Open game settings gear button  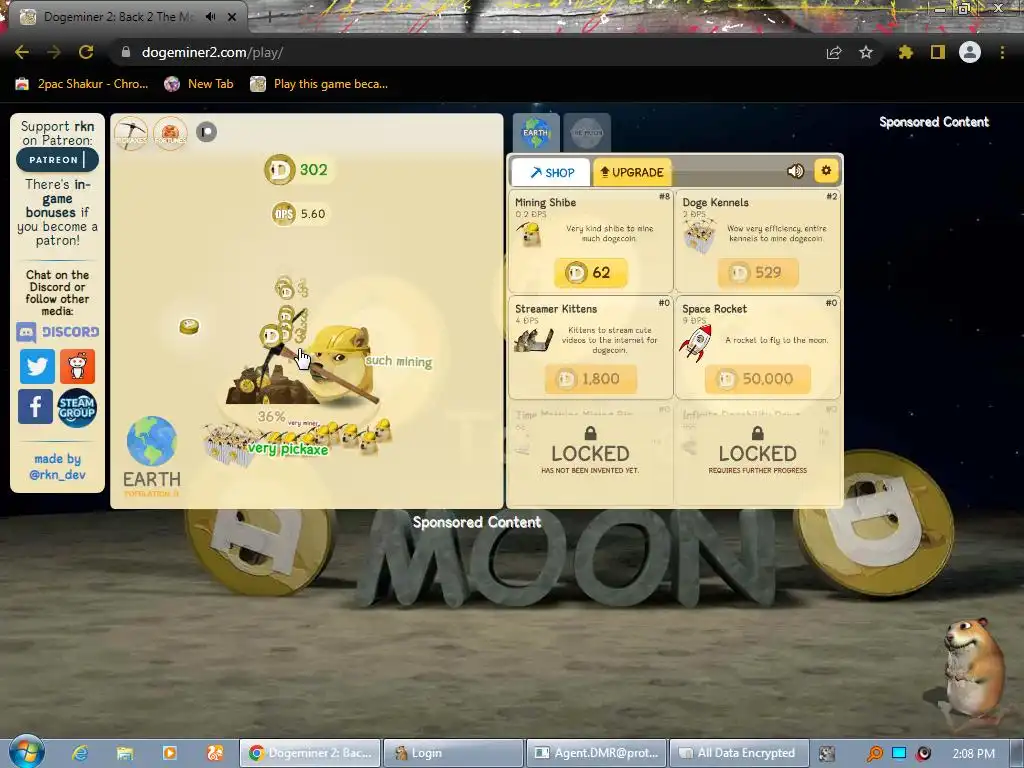(826, 170)
